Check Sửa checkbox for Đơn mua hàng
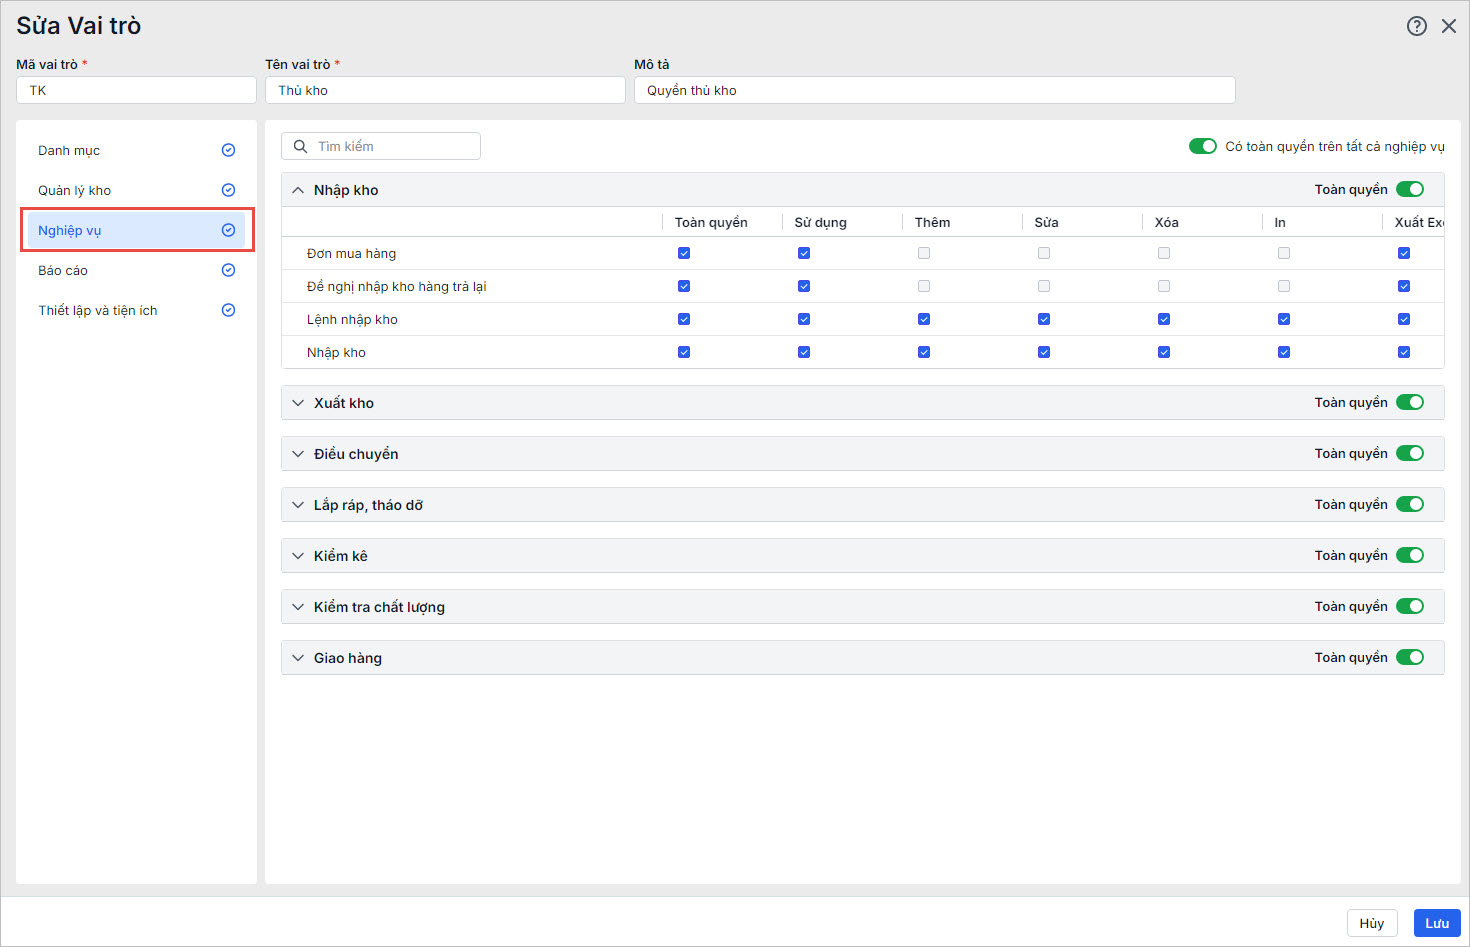Viewport: 1470px width, 947px height. click(x=1044, y=254)
